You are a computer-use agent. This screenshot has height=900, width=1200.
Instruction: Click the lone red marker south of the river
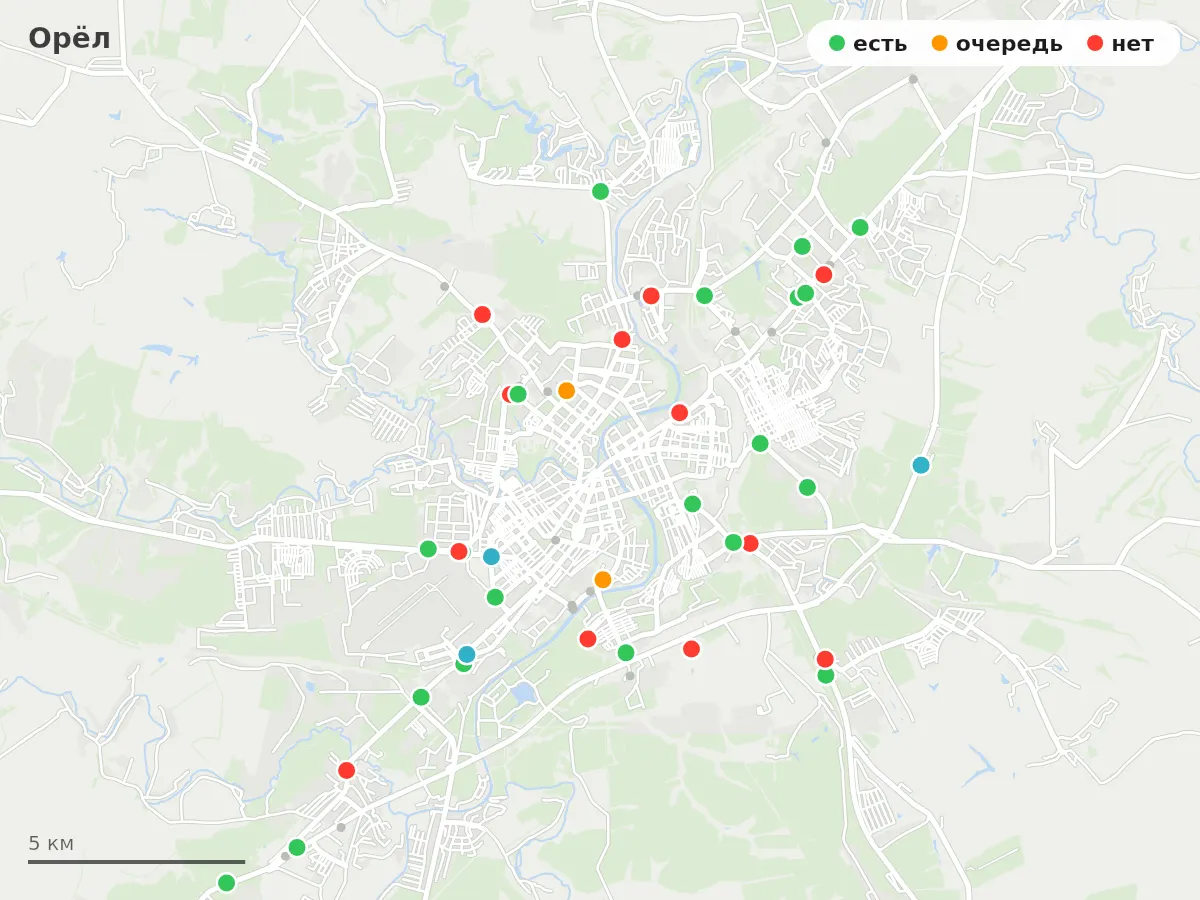691,649
